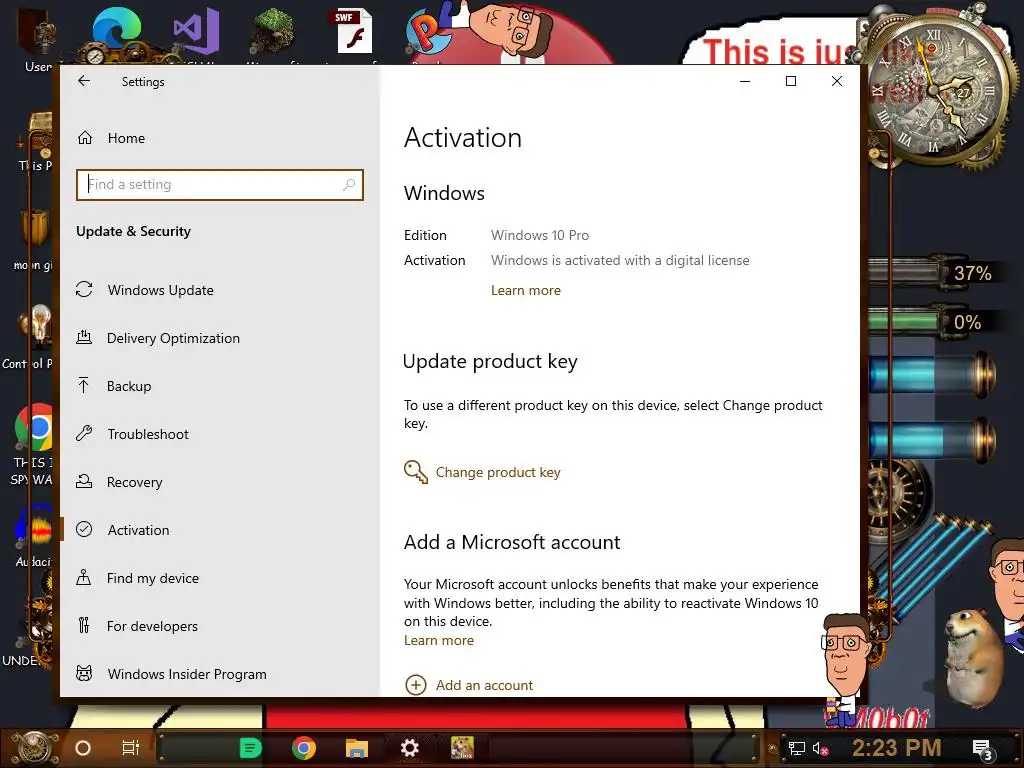Viewport: 1024px width, 768px height.
Task: Click the Home house icon
Action: coord(85,138)
